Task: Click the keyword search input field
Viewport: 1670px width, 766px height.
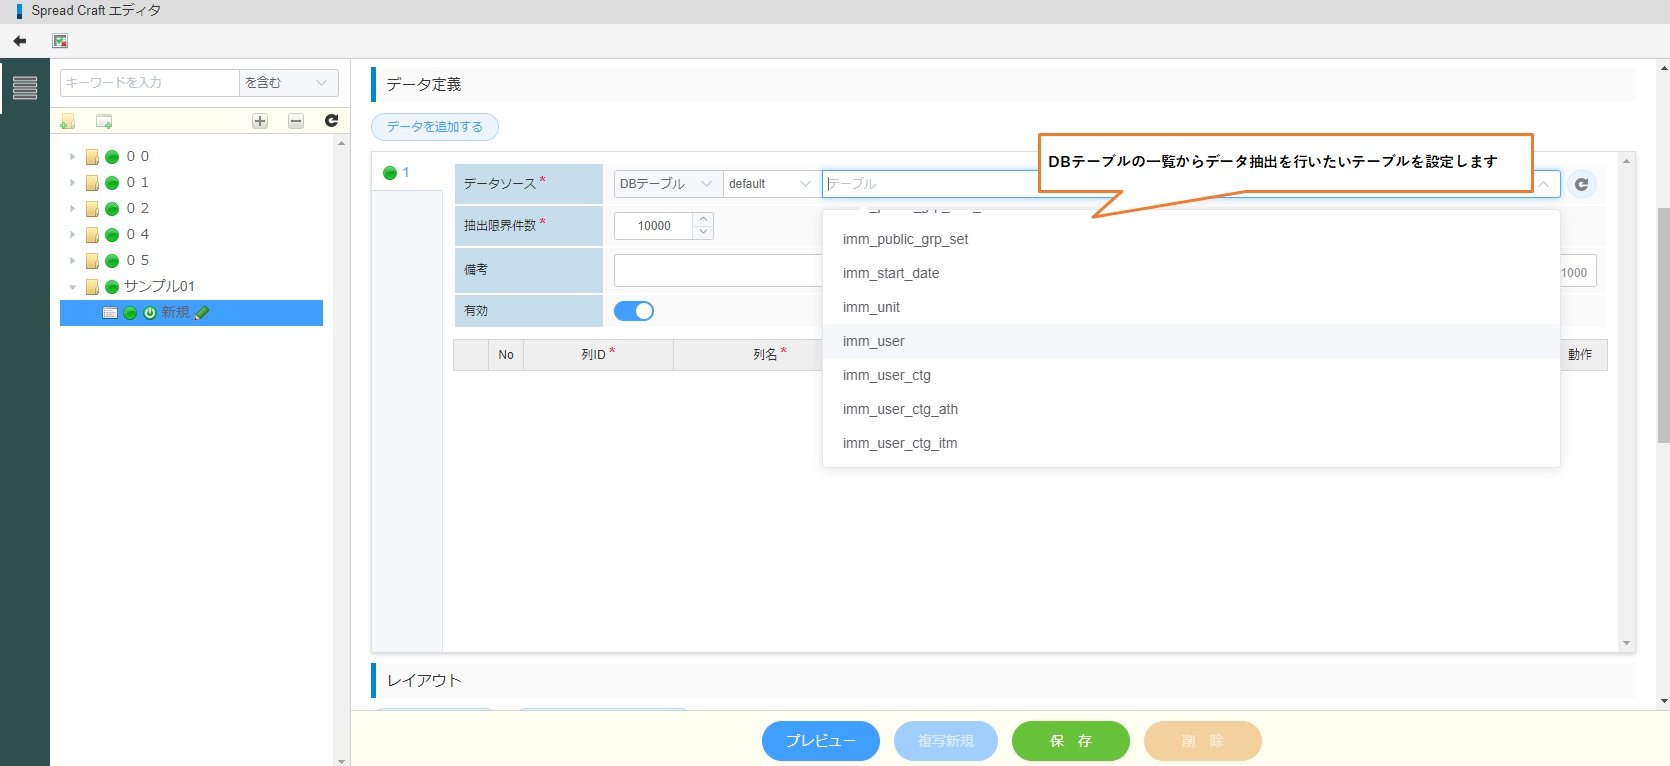Action: pyautogui.click(x=150, y=83)
